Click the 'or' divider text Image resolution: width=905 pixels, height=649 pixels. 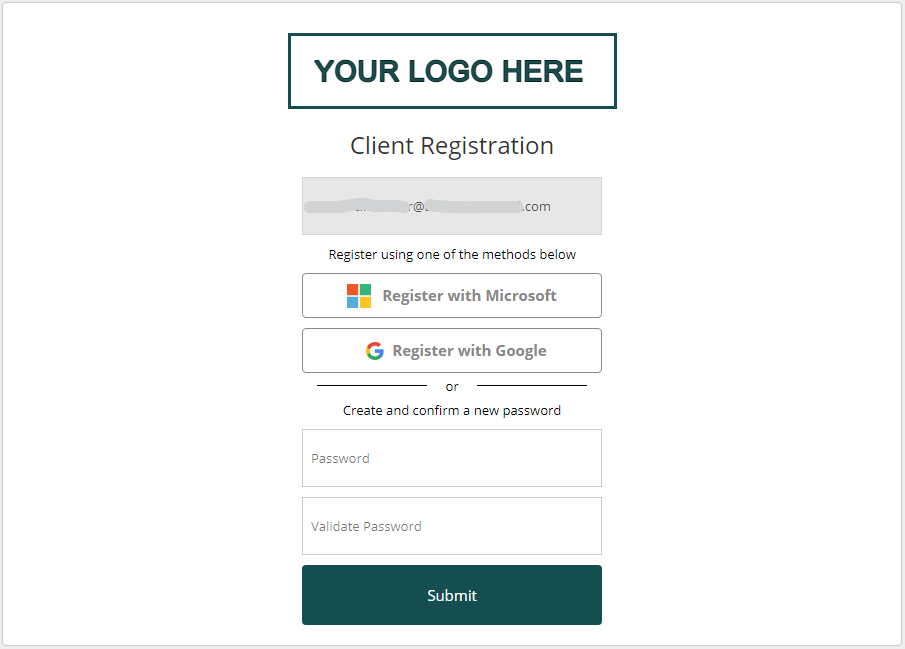tap(452, 387)
